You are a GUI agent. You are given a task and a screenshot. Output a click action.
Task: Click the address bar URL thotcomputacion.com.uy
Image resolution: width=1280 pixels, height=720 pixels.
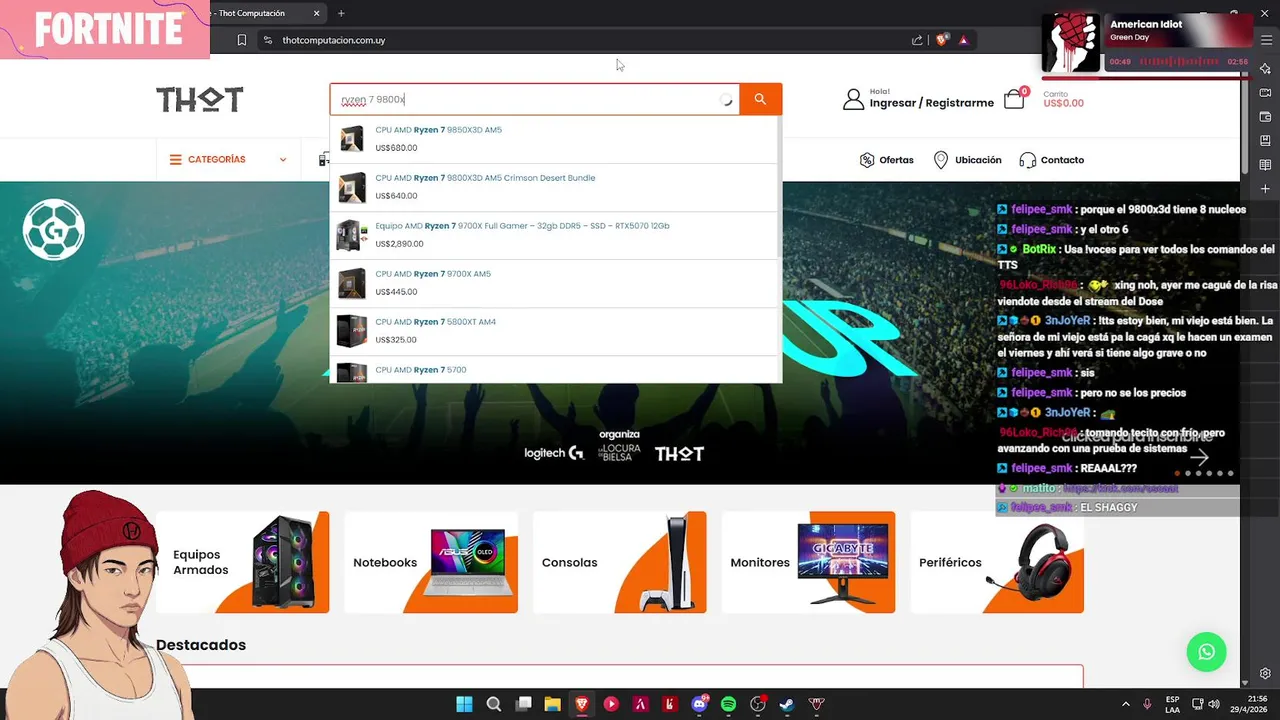click(334, 40)
